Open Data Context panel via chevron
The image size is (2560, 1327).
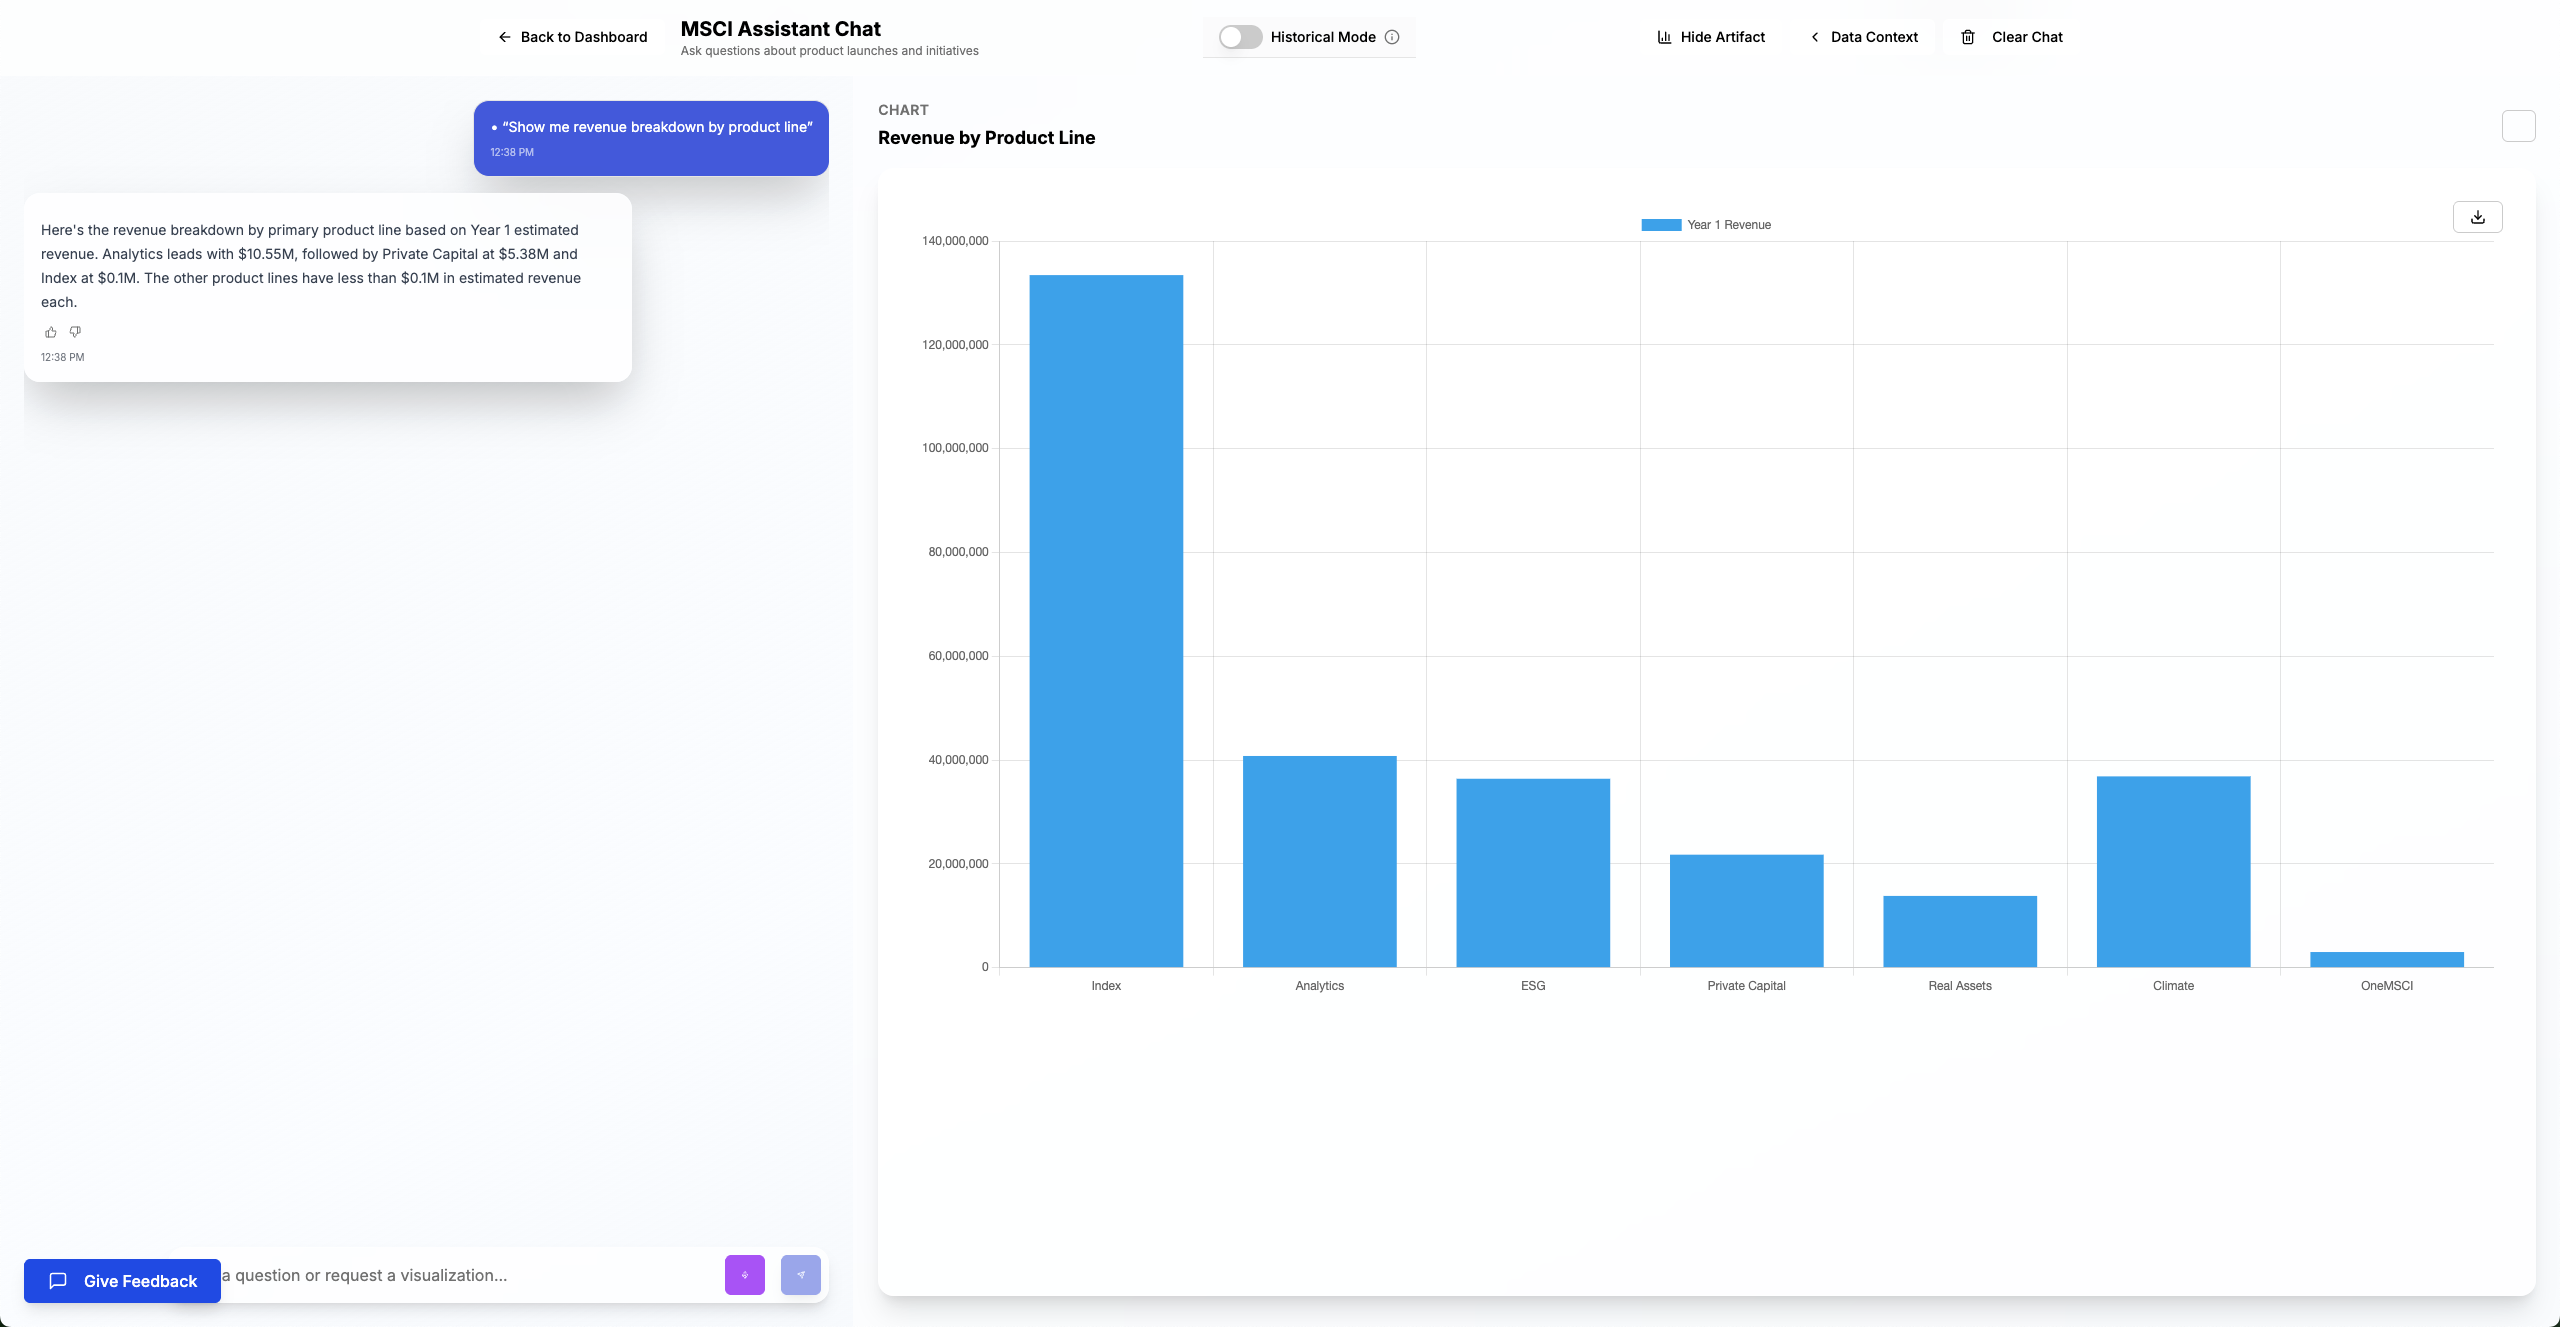coord(1815,37)
